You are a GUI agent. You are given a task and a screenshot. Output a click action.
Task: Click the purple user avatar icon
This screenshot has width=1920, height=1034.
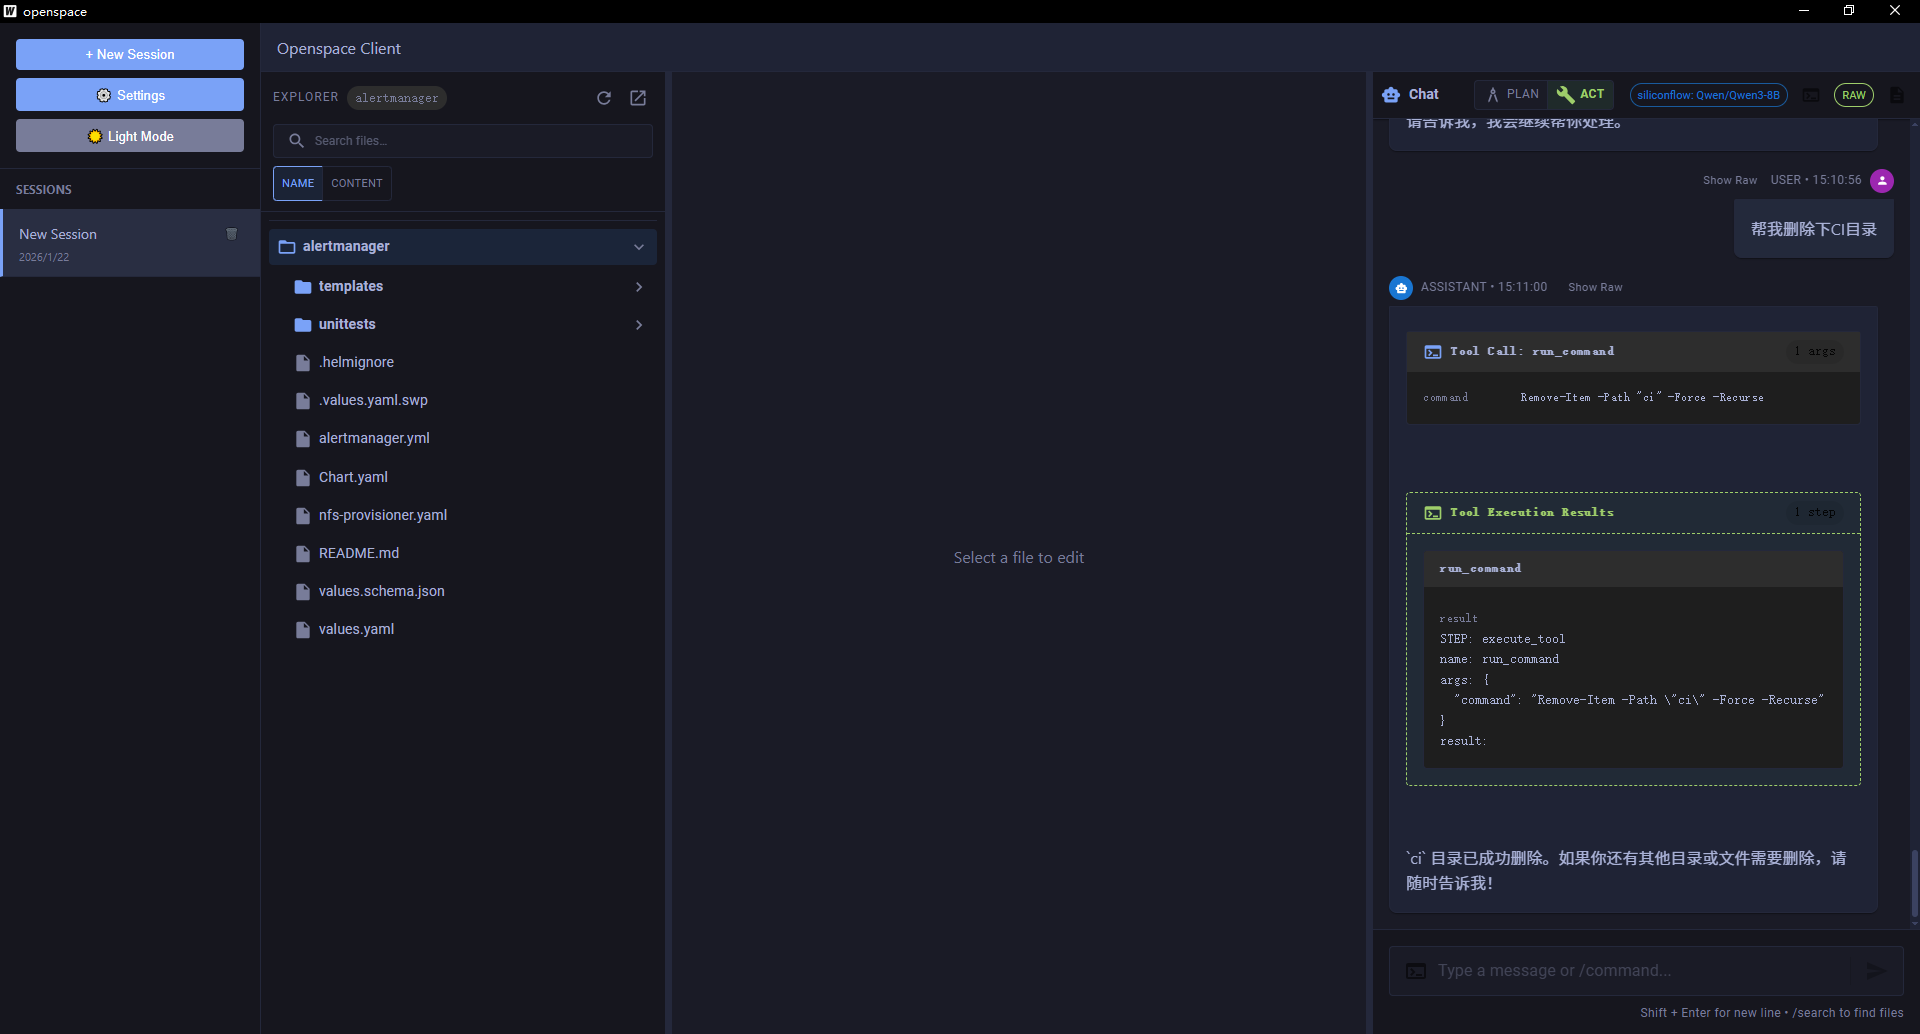pos(1882,181)
